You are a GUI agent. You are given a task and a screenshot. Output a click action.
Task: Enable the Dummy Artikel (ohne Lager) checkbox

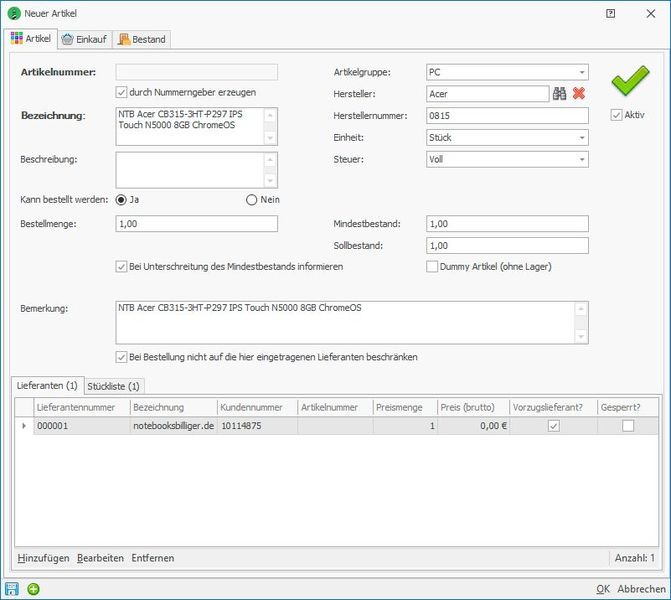[x=433, y=266]
